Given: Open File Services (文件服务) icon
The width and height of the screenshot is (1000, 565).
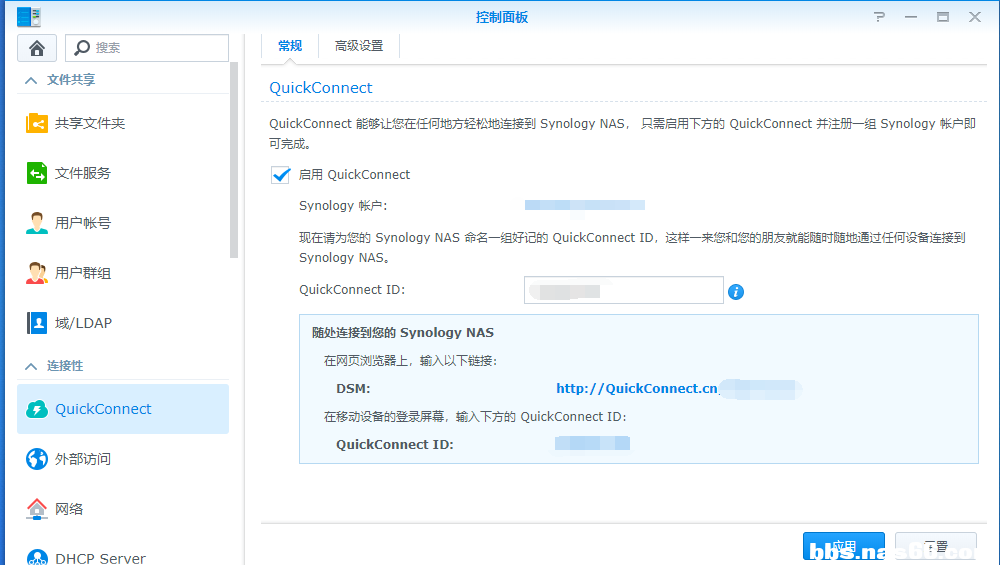Looking at the screenshot, I should (37, 173).
